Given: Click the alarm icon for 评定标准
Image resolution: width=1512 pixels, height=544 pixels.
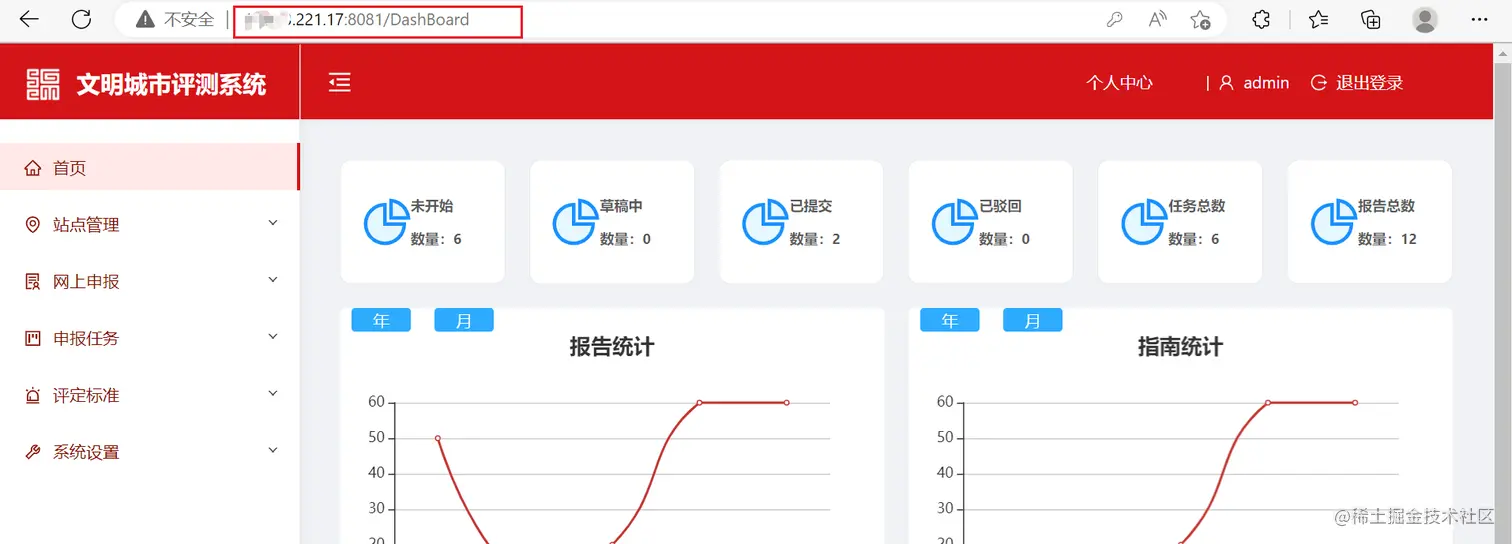Looking at the screenshot, I should pos(33,395).
